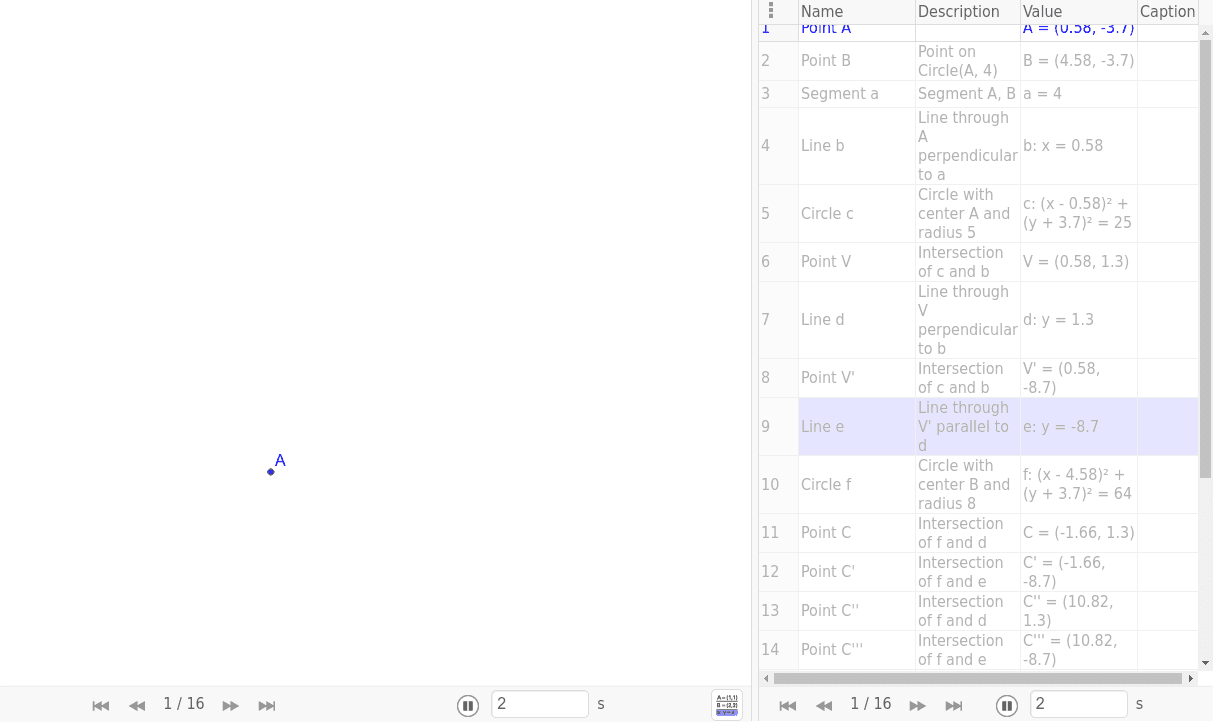Click the Name column header
This screenshot has width=1215, height=723.
pos(857,12)
